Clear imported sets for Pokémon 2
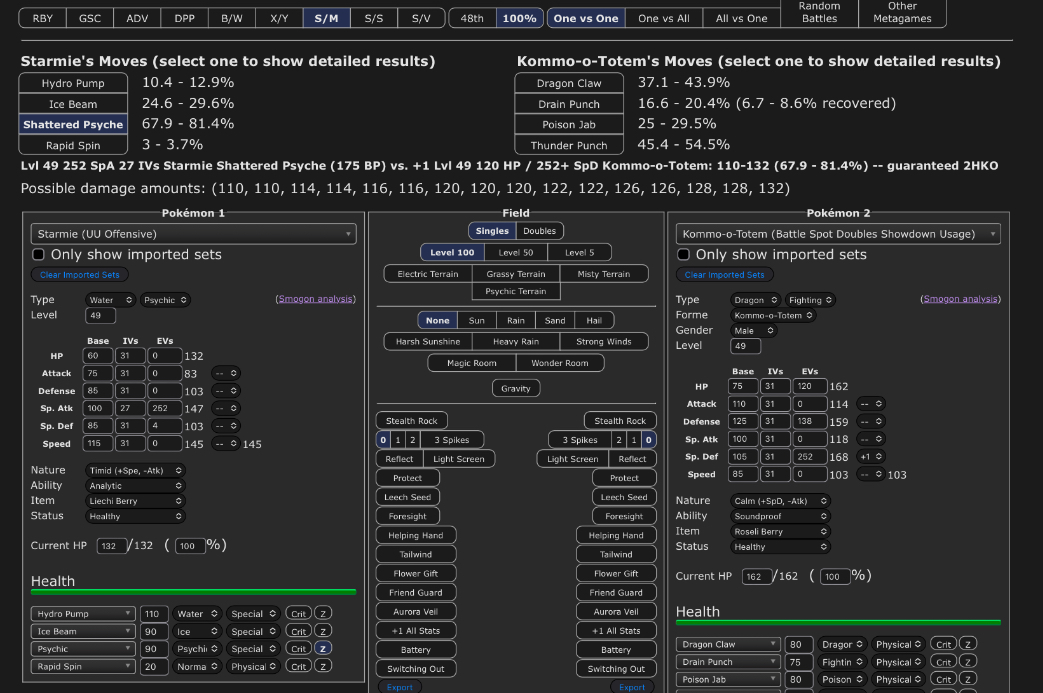This screenshot has width=1043, height=693. click(x=724, y=275)
